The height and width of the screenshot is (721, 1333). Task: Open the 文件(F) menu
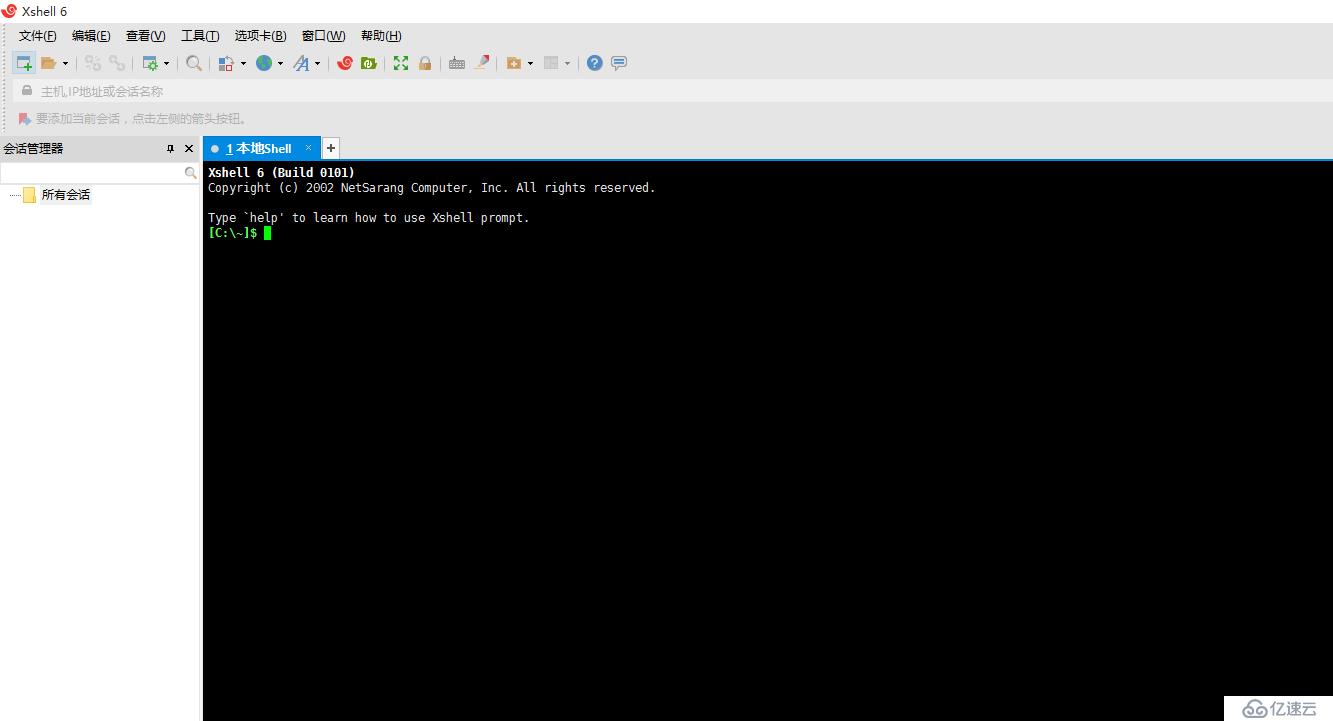pos(38,36)
